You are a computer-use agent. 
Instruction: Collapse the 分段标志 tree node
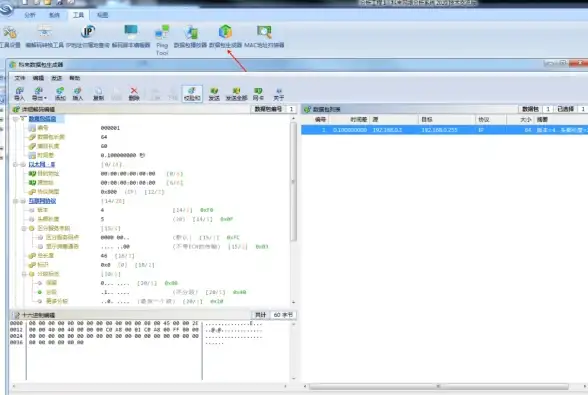24,274
